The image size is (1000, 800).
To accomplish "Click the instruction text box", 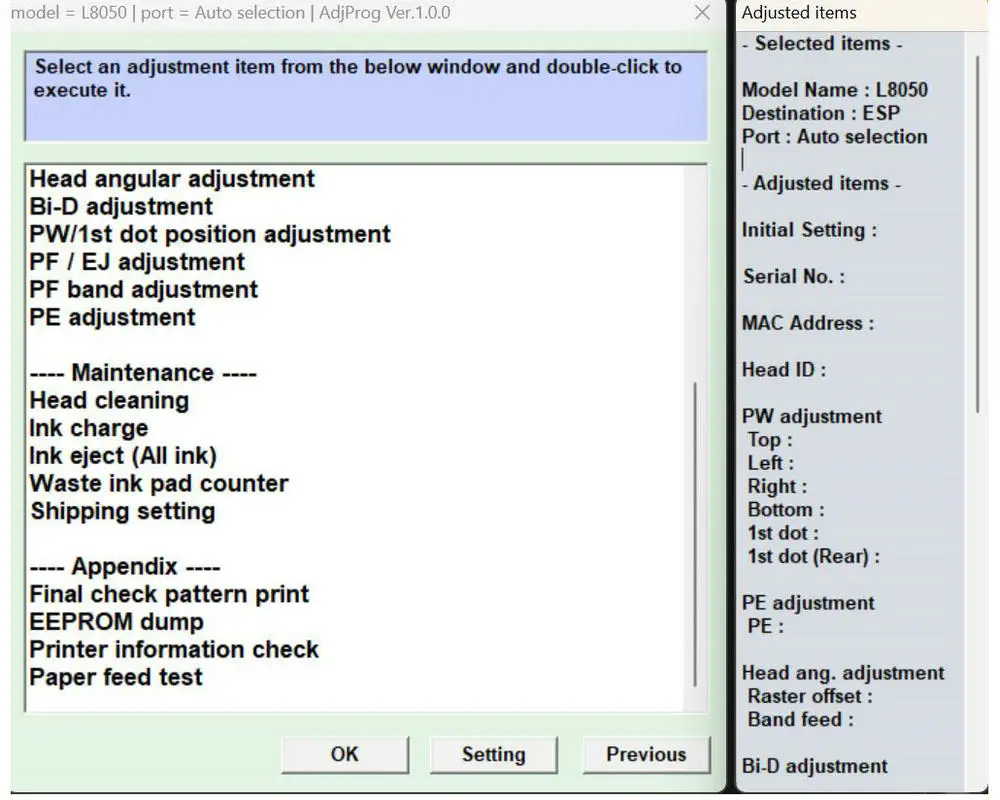I will (x=366, y=96).
